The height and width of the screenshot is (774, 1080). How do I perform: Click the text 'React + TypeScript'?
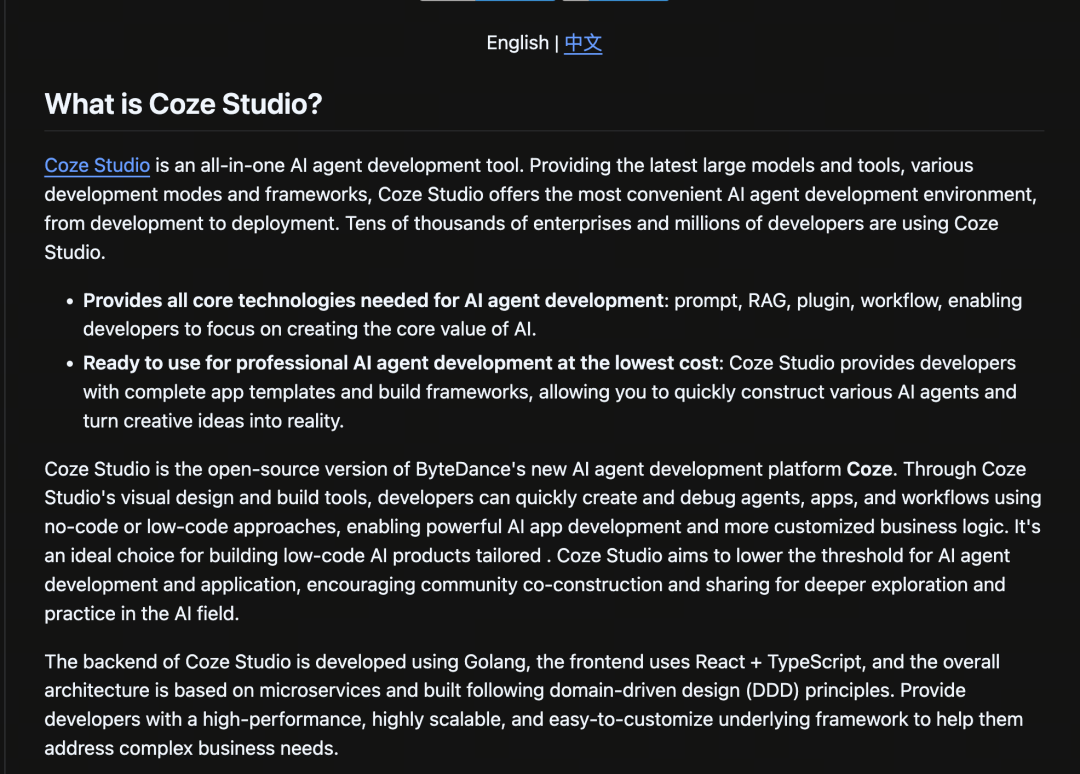pyautogui.click(x=778, y=662)
